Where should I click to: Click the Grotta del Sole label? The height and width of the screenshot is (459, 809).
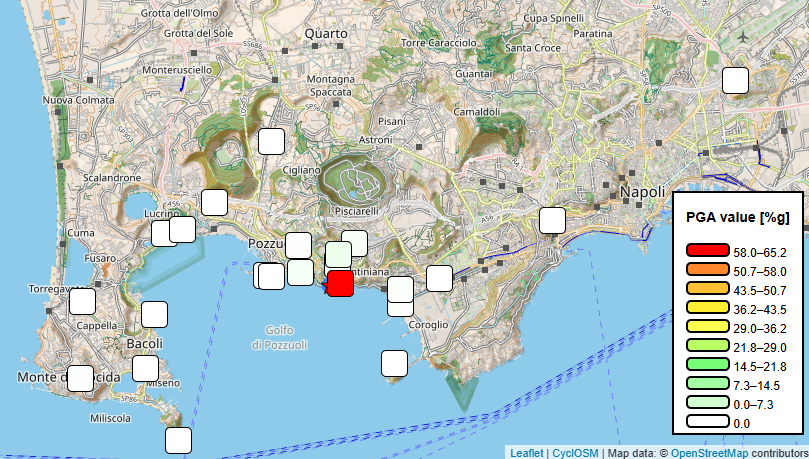coord(199,33)
